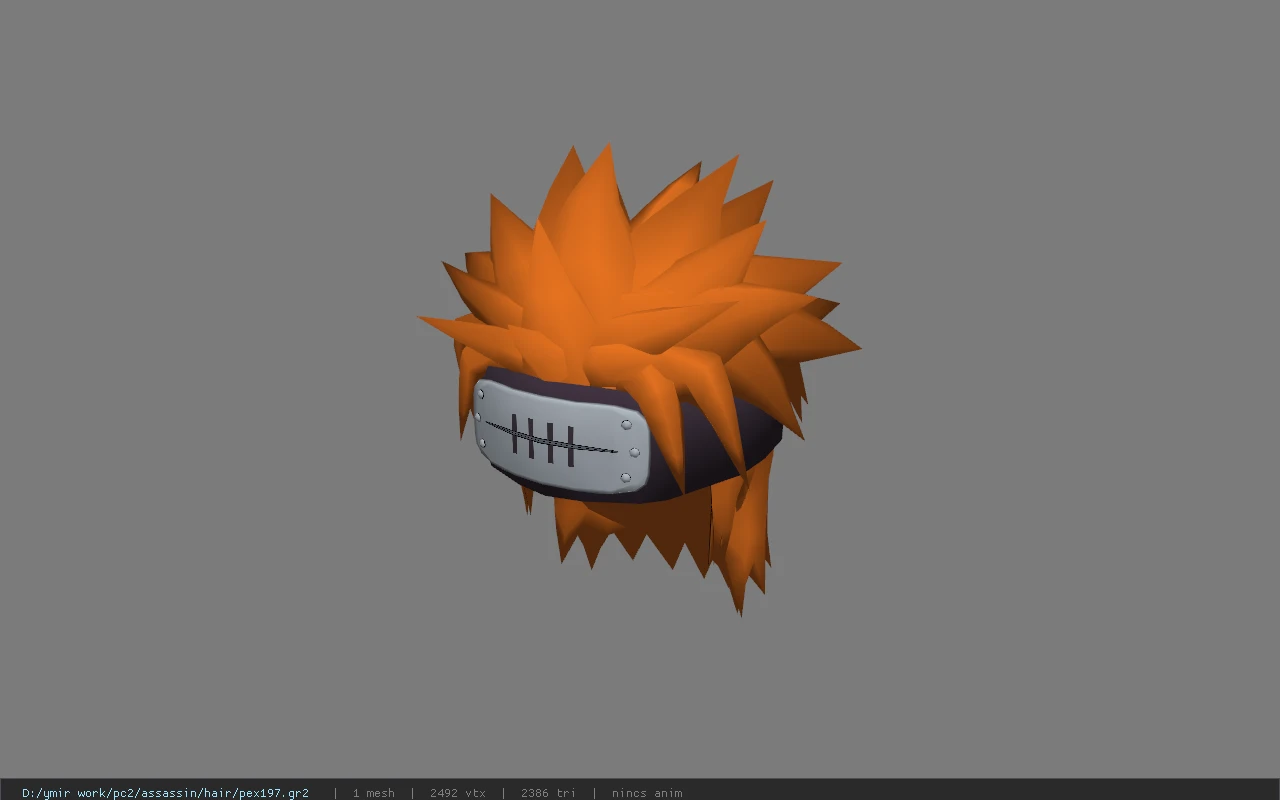
Task: Click the '1 mesh' status entry
Action: [373, 793]
